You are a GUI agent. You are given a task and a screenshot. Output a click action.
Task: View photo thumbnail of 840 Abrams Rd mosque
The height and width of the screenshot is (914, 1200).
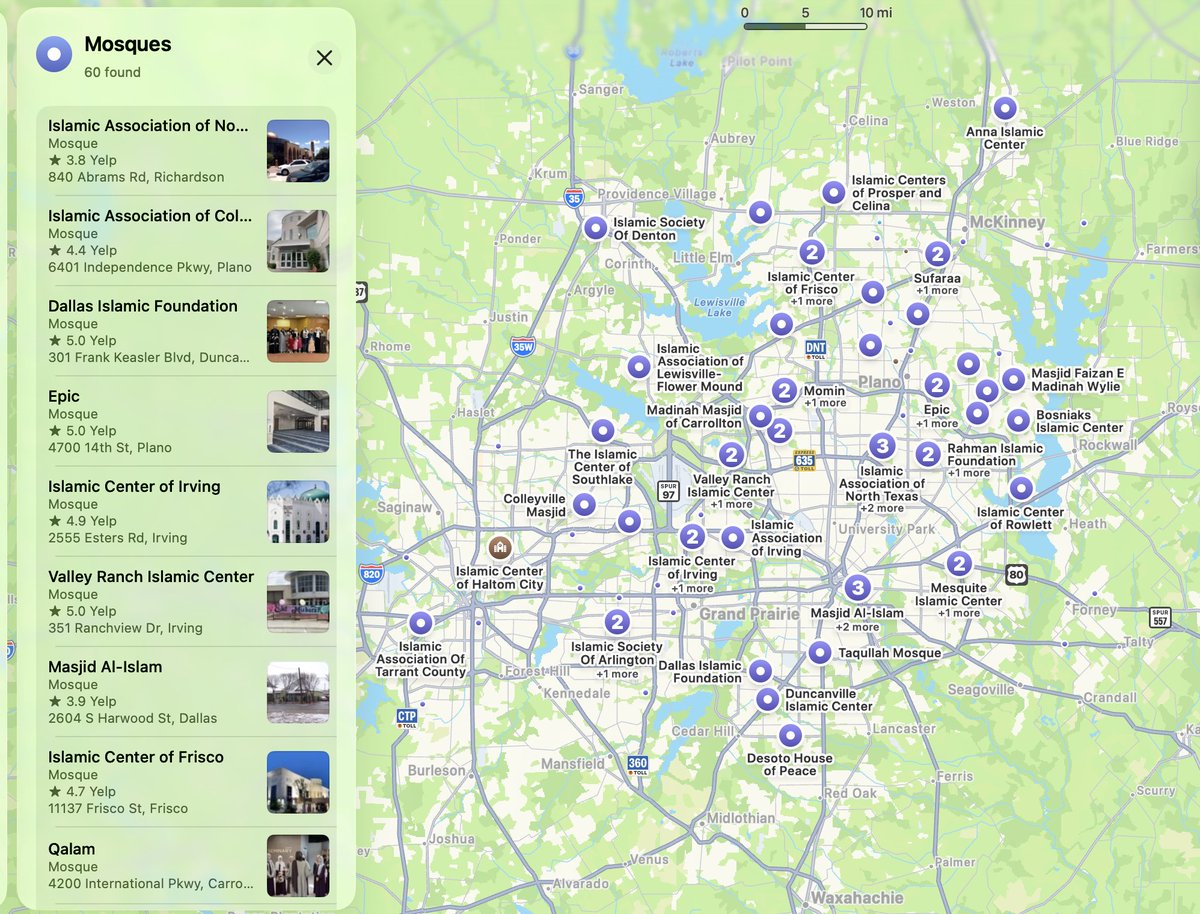pos(298,151)
